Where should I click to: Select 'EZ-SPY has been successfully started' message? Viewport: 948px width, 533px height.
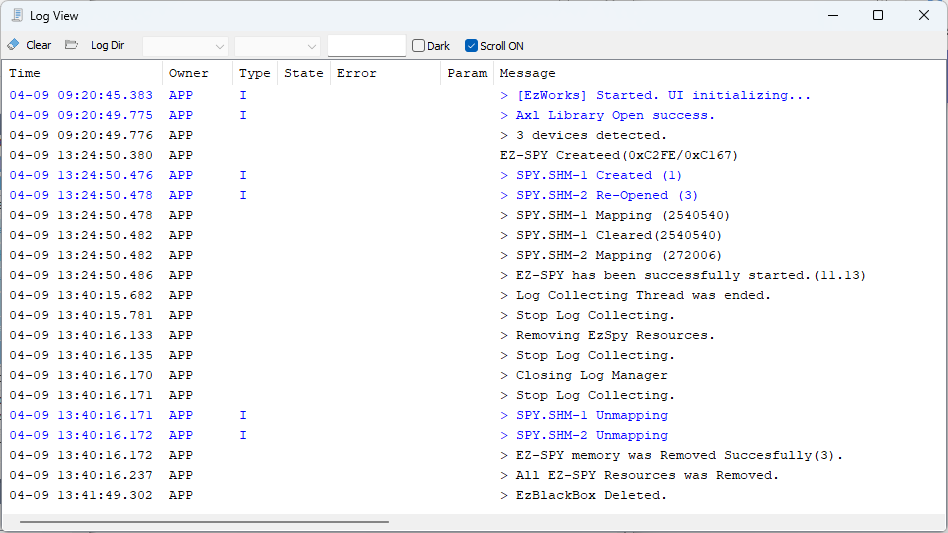683,275
